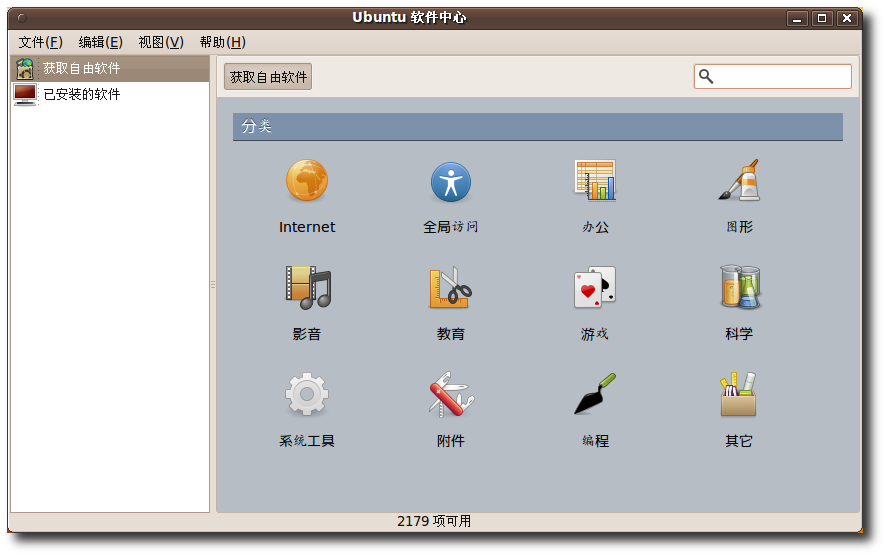This screenshot has height=556, width=886.
Task: Click the 图形 category label
Action: 739,227
